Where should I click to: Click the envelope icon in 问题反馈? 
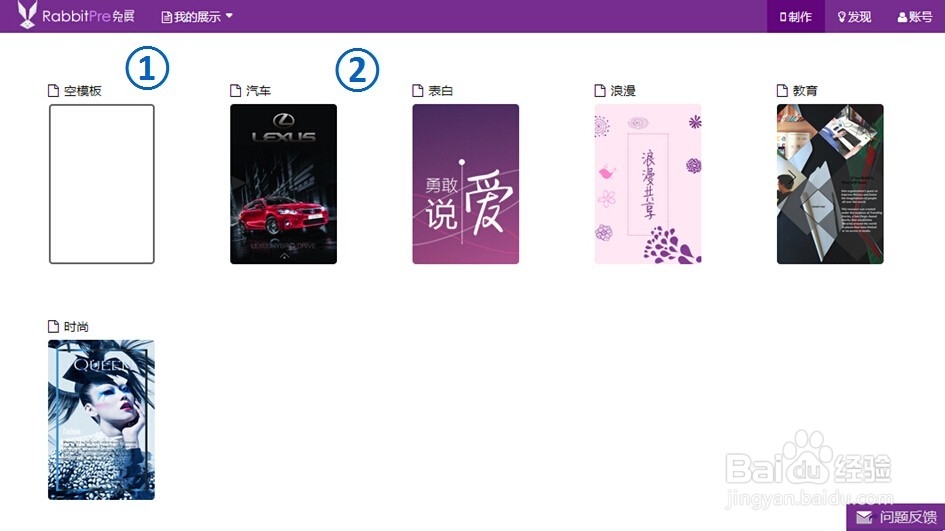[864, 517]
